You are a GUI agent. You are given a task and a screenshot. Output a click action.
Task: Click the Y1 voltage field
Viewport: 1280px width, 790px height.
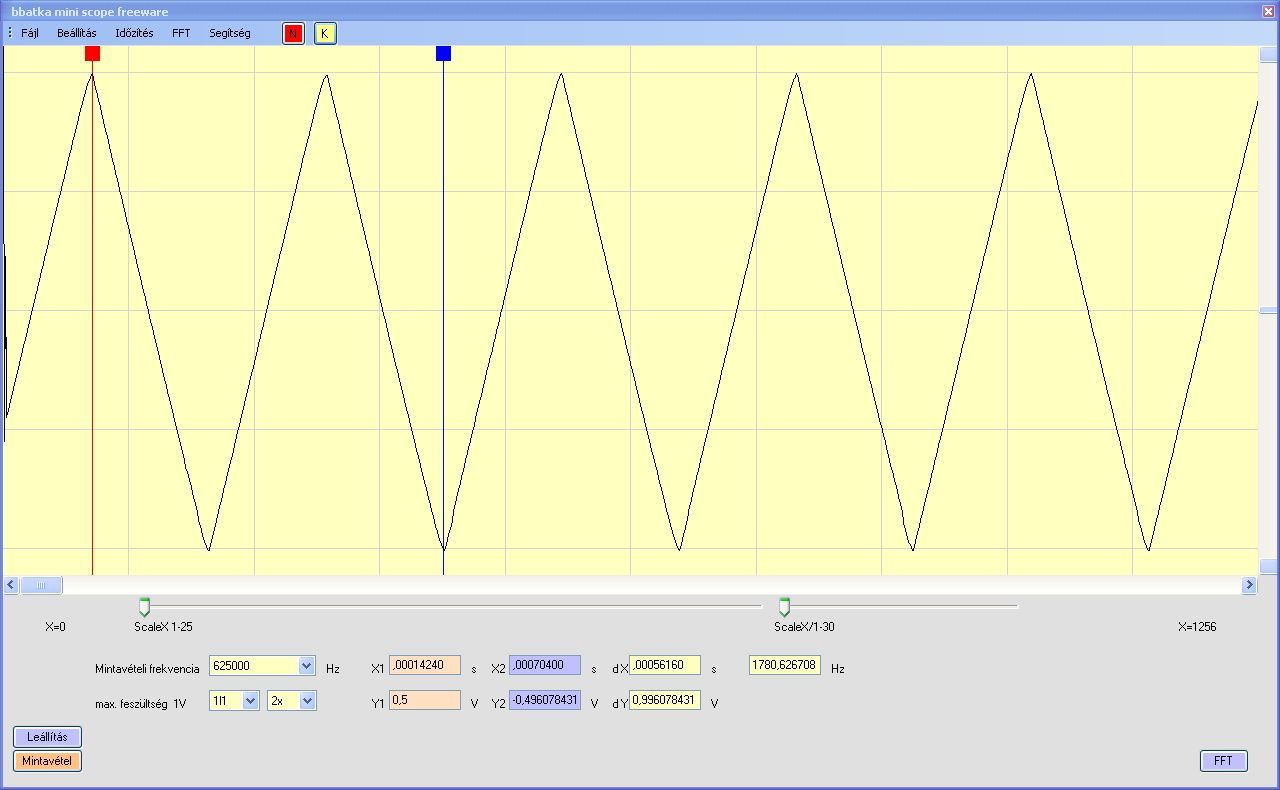(425, 700)
